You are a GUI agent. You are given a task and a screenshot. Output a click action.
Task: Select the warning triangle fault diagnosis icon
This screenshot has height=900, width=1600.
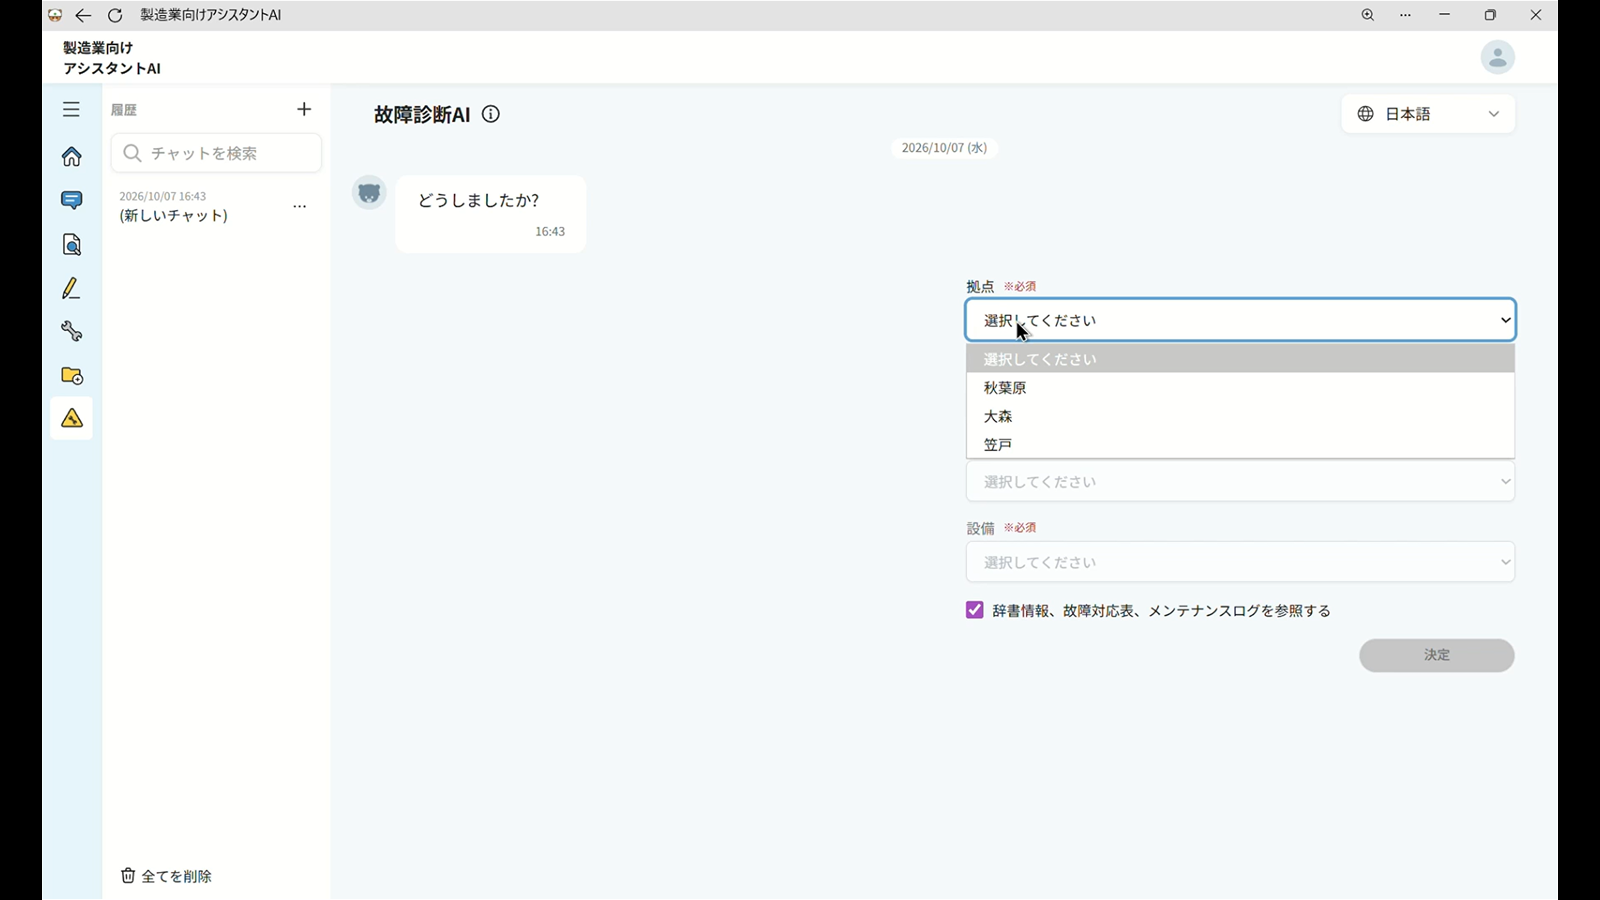71,419
